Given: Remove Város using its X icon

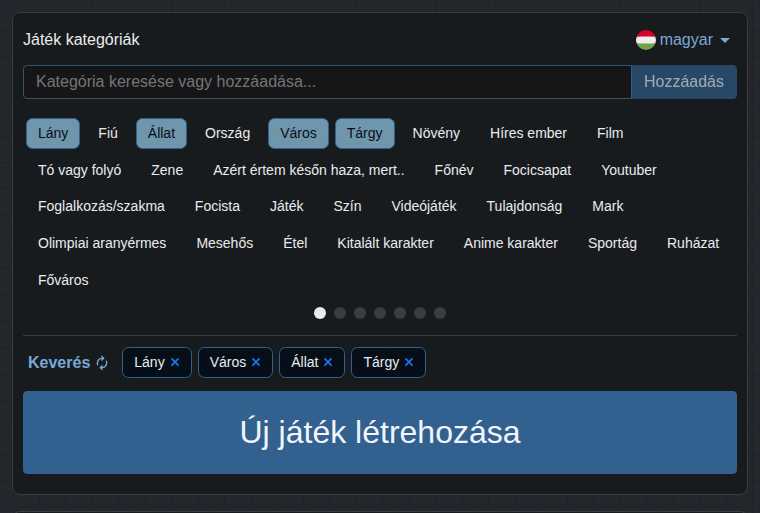Looking at the screenshot, I should (x=256, y=362).
